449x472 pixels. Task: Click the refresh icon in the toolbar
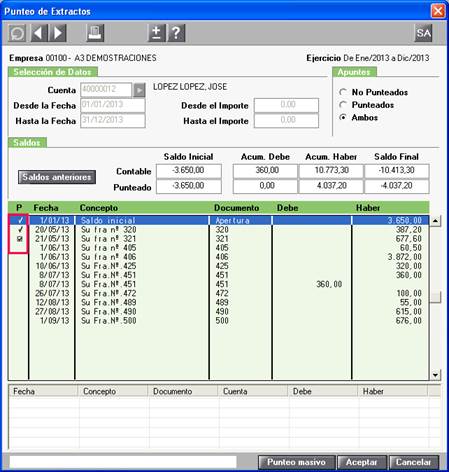[x=17, y=33]
